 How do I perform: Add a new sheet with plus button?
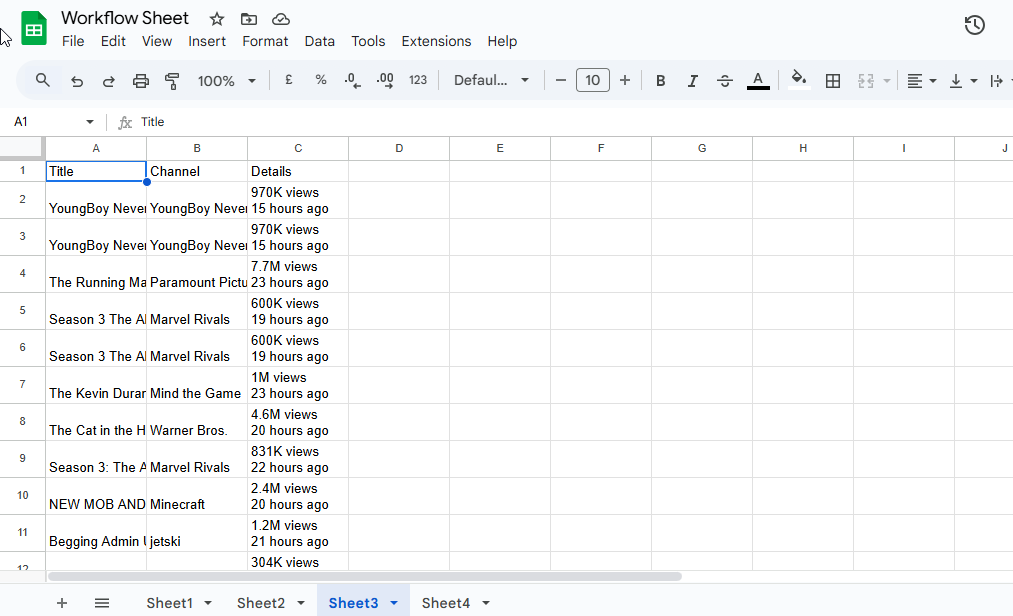coord(61,603)
